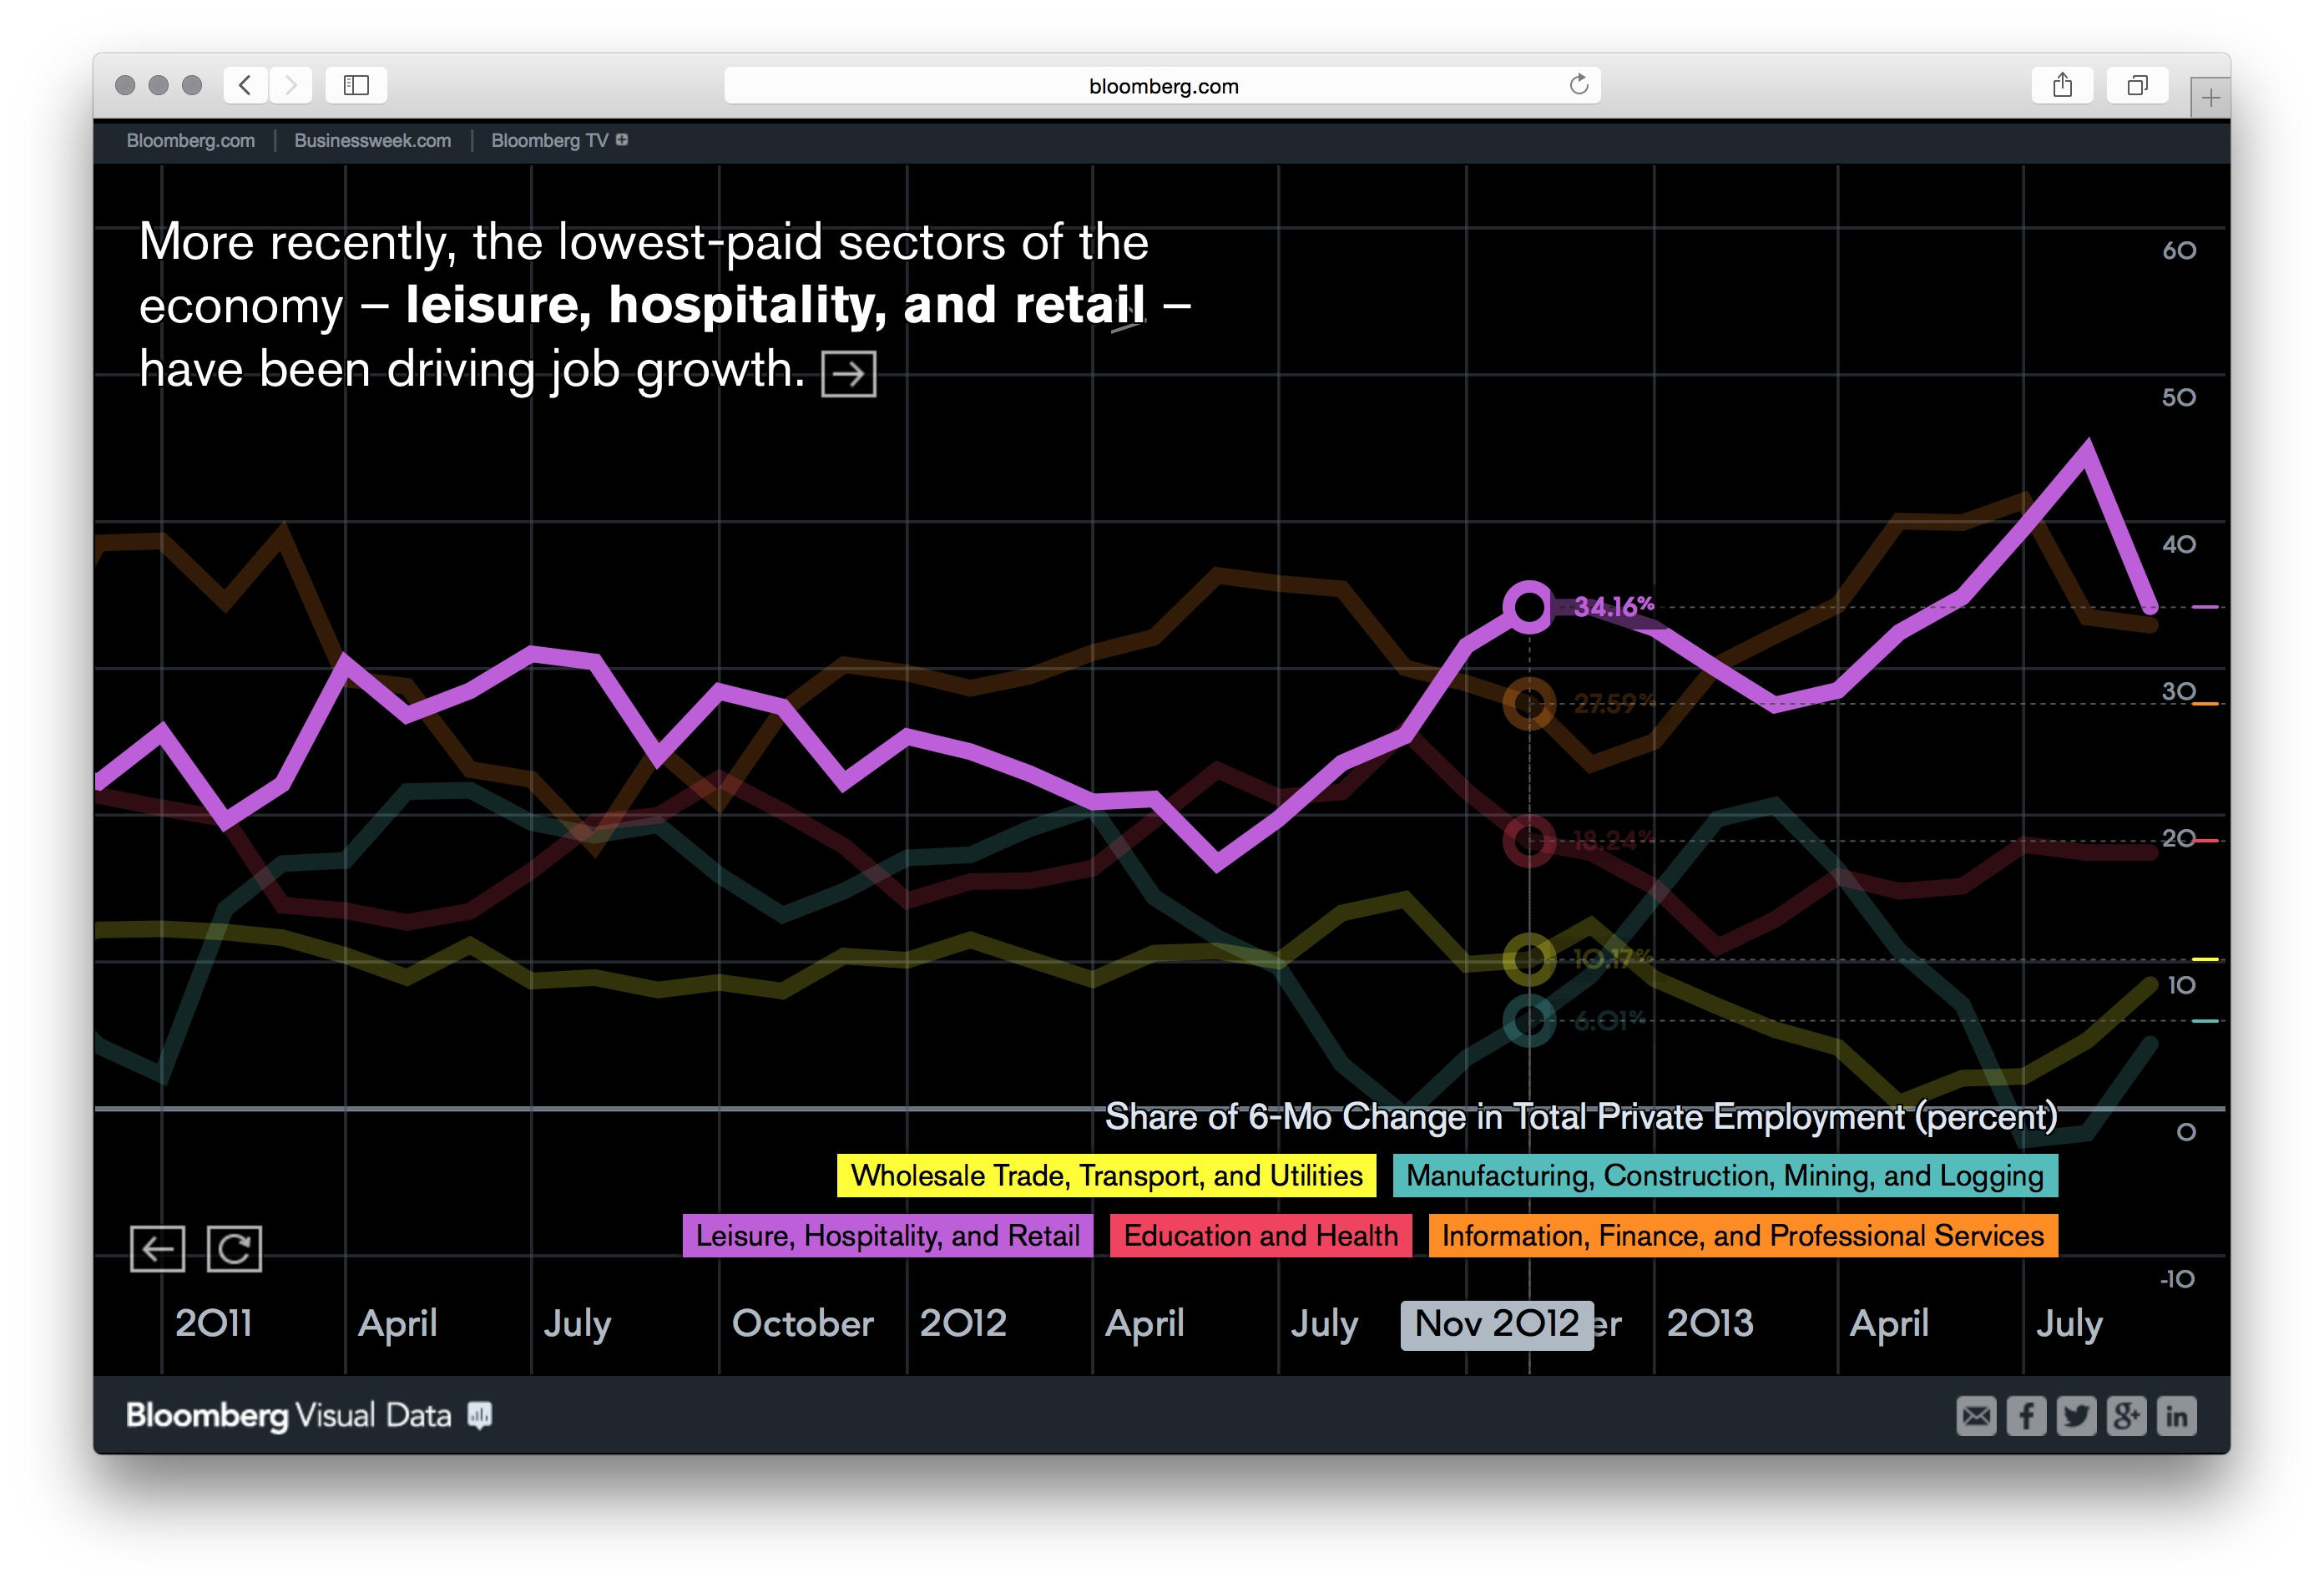
Task: Reload the page via the refresh button
Action: (x=1578, y=85)
